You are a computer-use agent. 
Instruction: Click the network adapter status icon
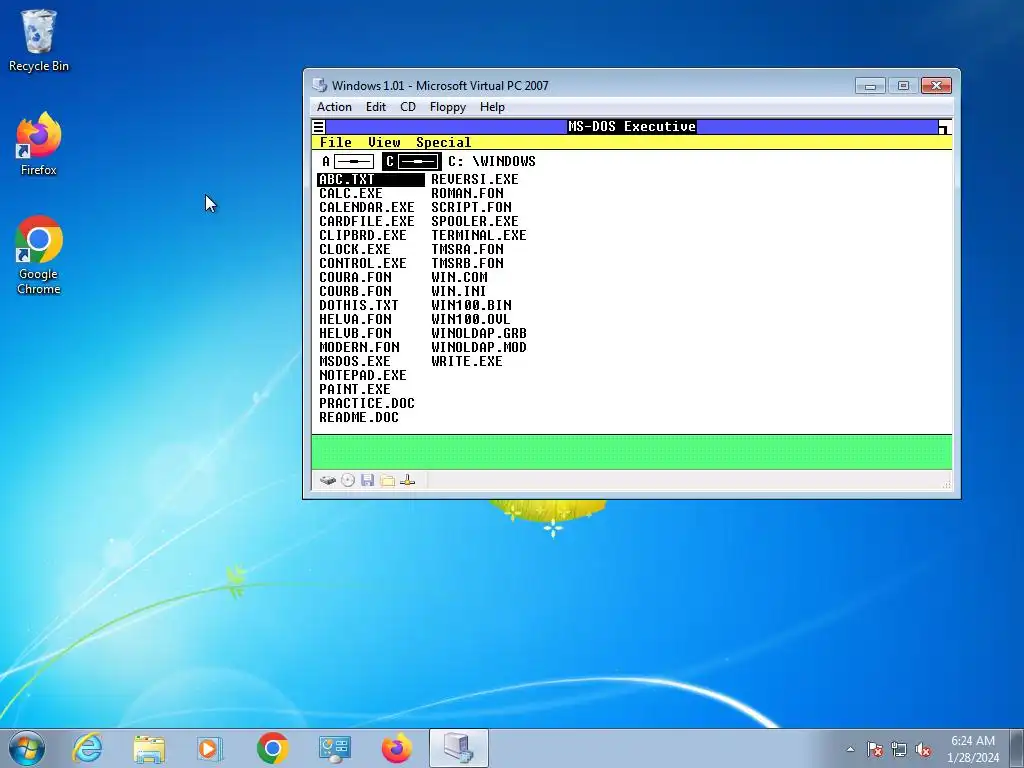point(408,481)
